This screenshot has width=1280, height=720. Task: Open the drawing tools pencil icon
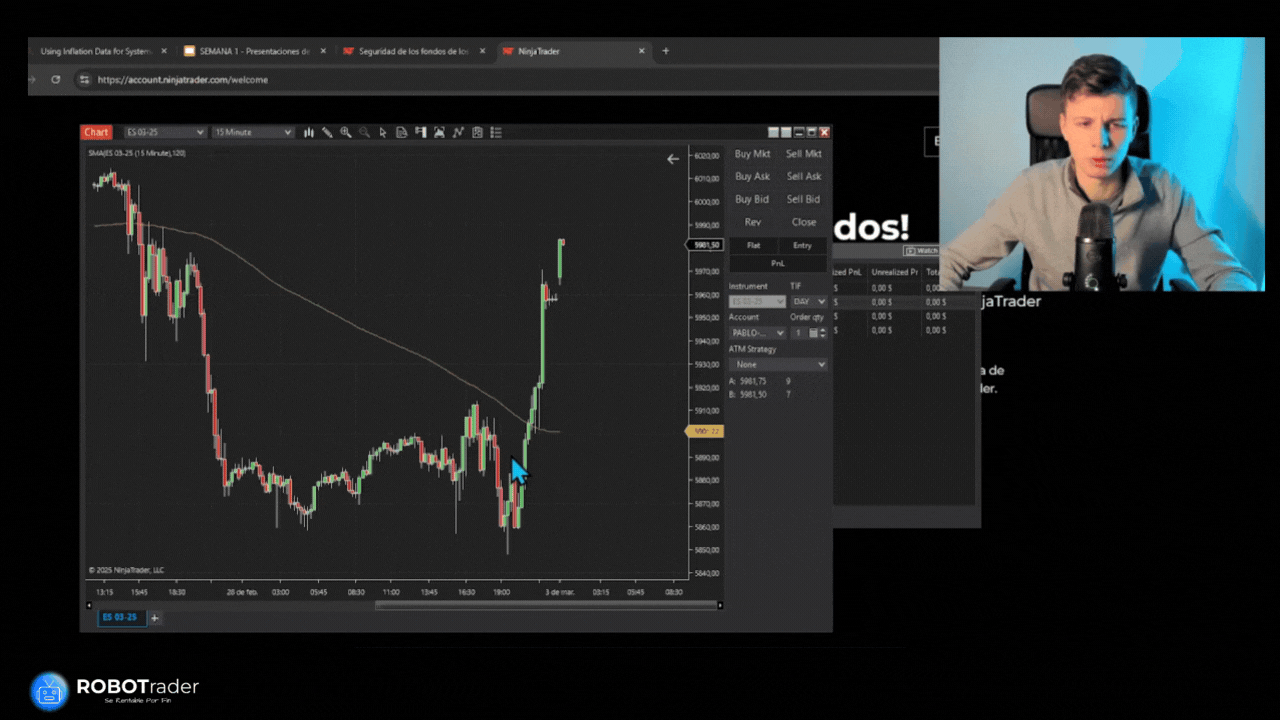pyautogui.click(x=327, y=132)
